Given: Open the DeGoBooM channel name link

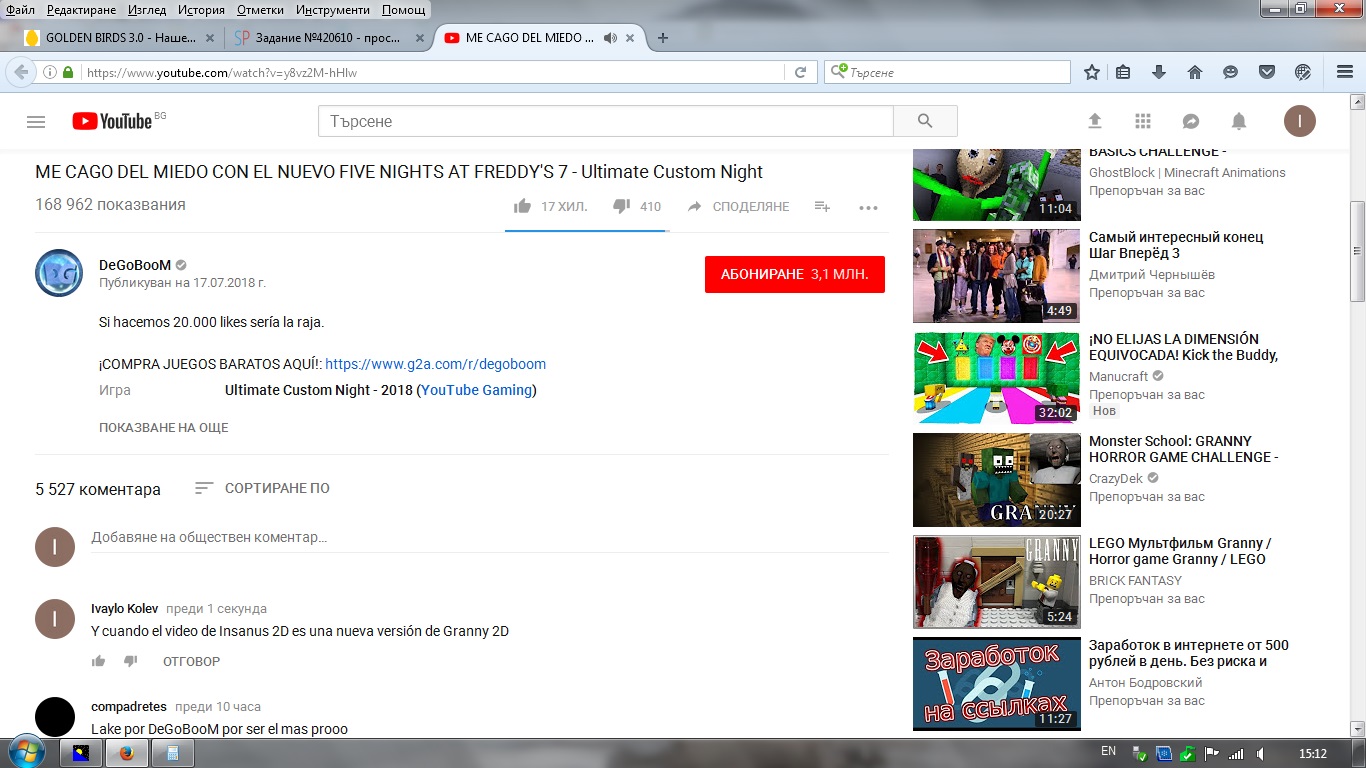Looking at the screenshot, I should 135,265.
